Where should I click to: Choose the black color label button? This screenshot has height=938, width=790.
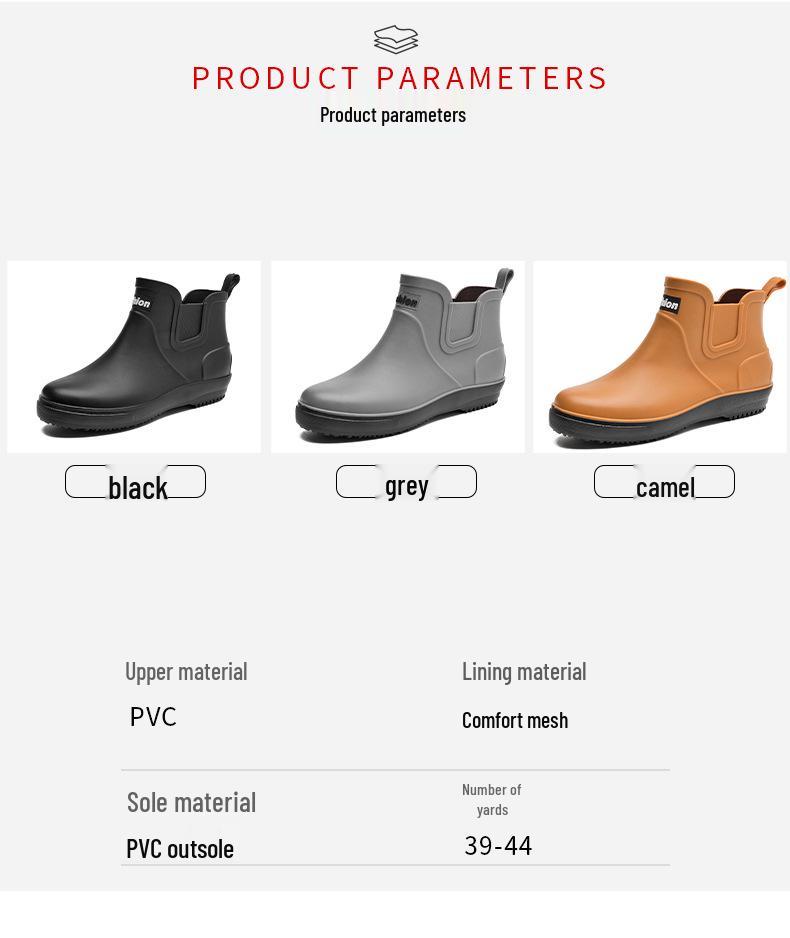click(135, 482)
